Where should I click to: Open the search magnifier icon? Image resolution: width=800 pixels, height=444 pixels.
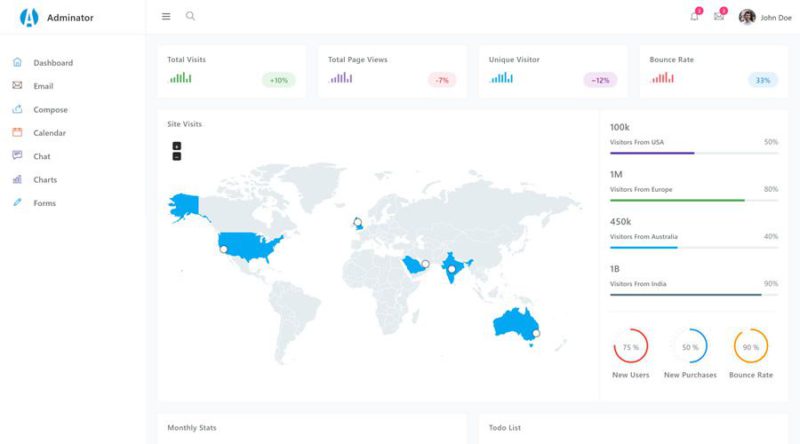tap(190, 16)
